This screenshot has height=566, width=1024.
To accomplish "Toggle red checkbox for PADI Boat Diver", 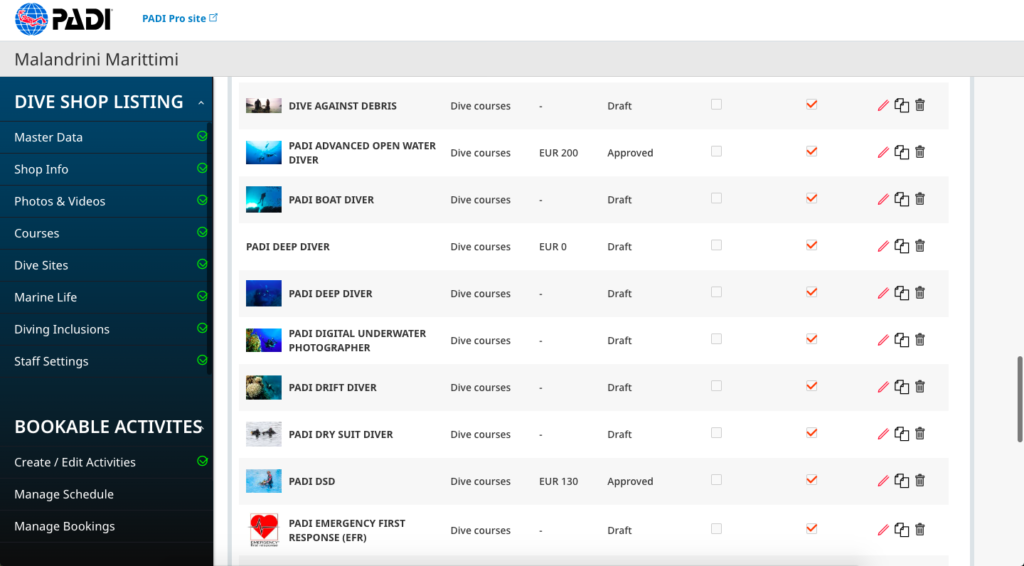I will pyautogui.click(x=811, y=198).
